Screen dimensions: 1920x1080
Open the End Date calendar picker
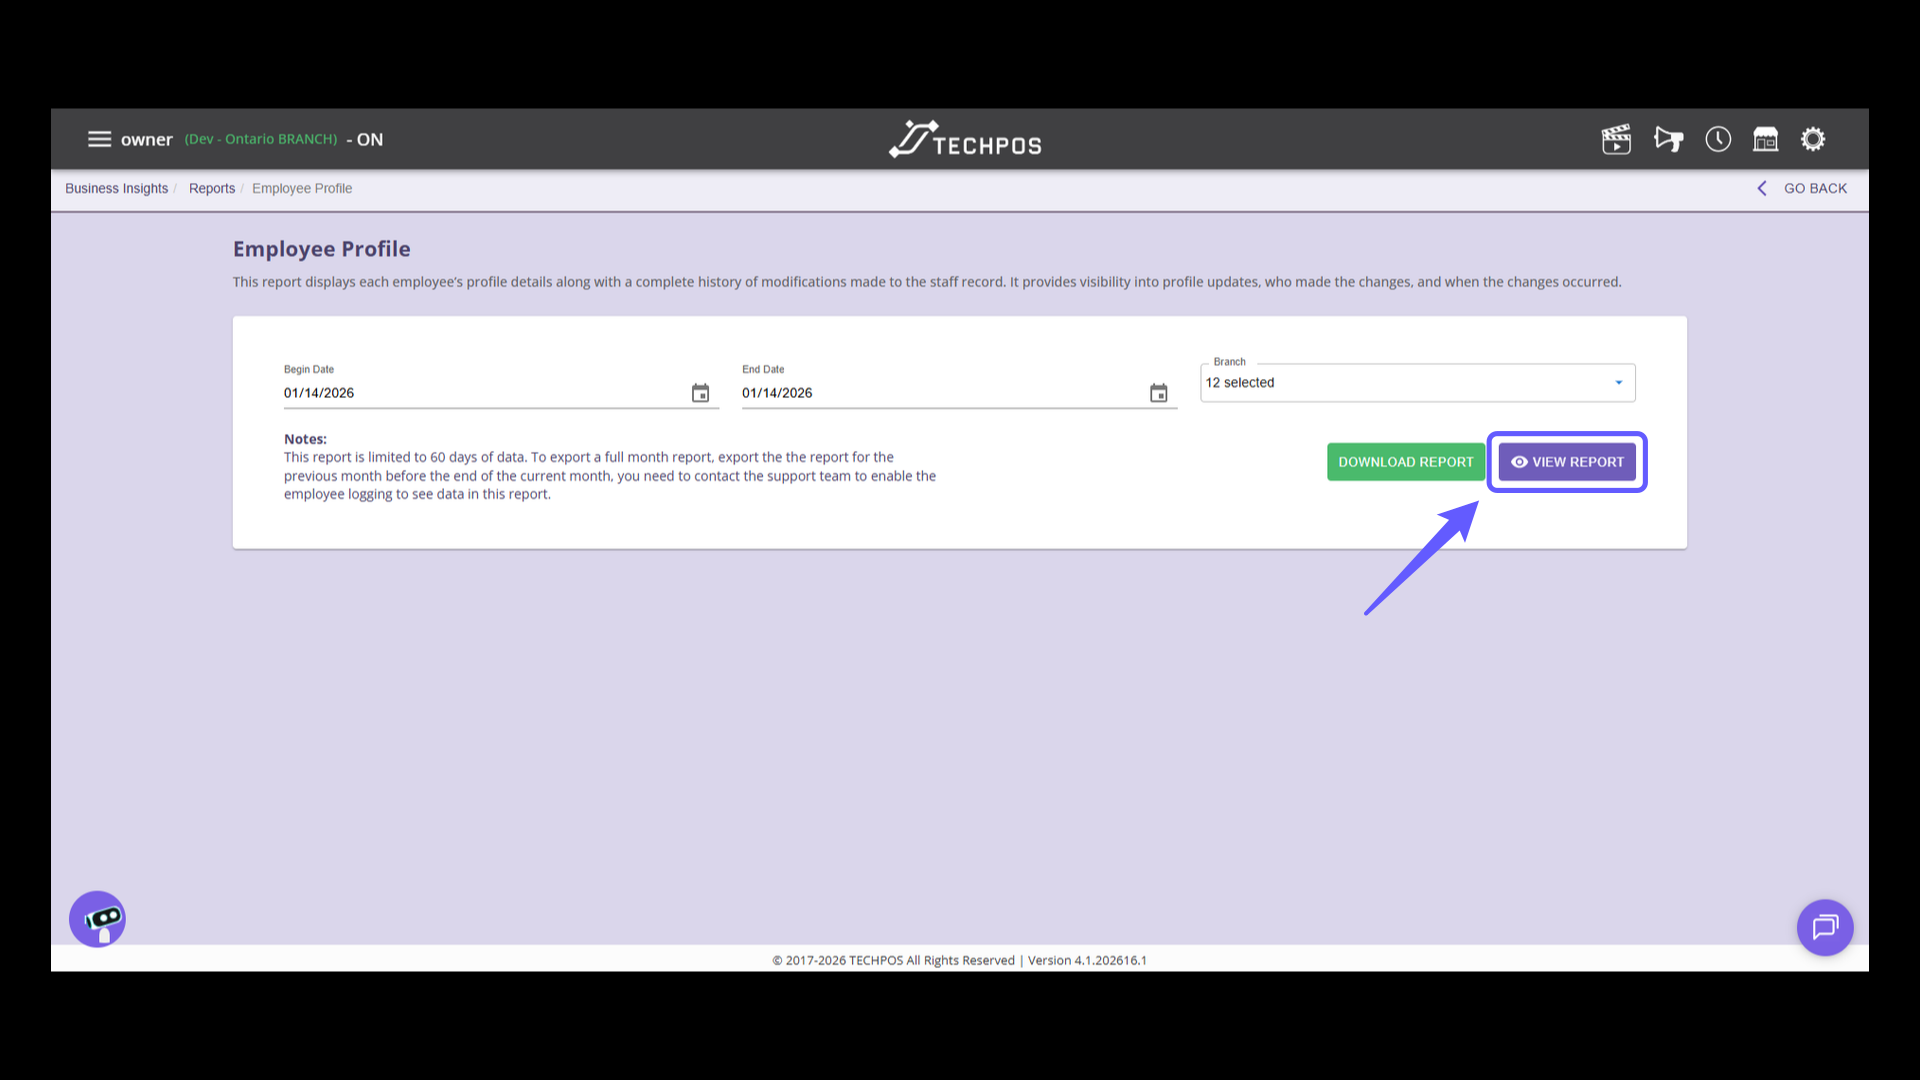click(1158, 393)
